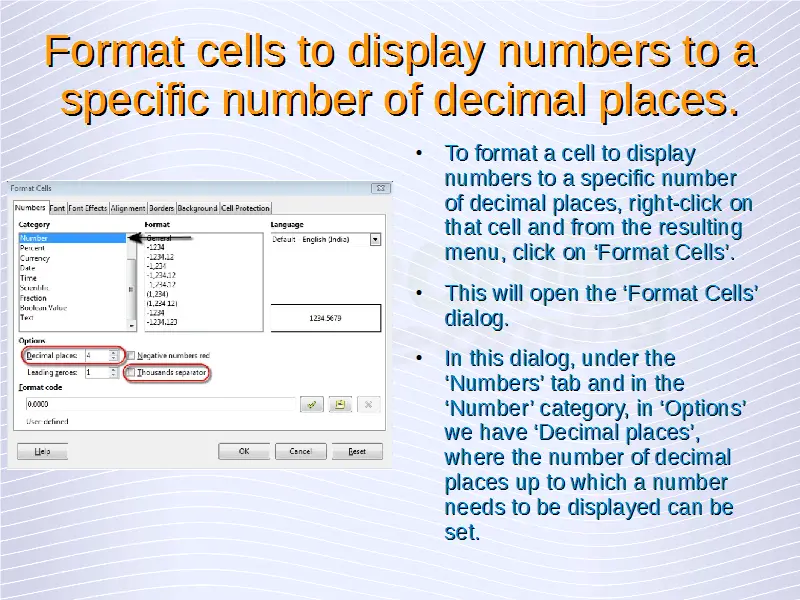Open Help from the dialog
The width and height of the screenshot is (800, 600).
(x=42, y=451)
